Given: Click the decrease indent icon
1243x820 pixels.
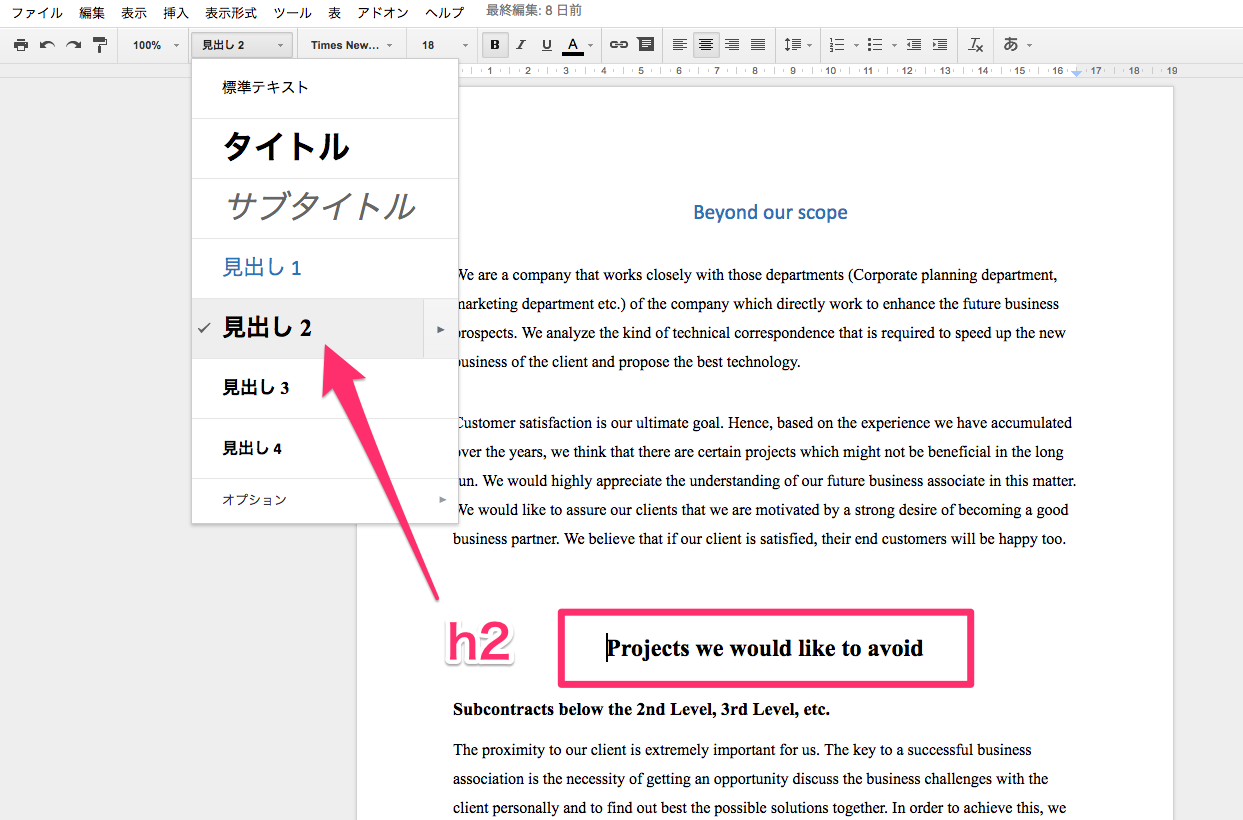Looking at the screenshot, I should tap(913, 45).
